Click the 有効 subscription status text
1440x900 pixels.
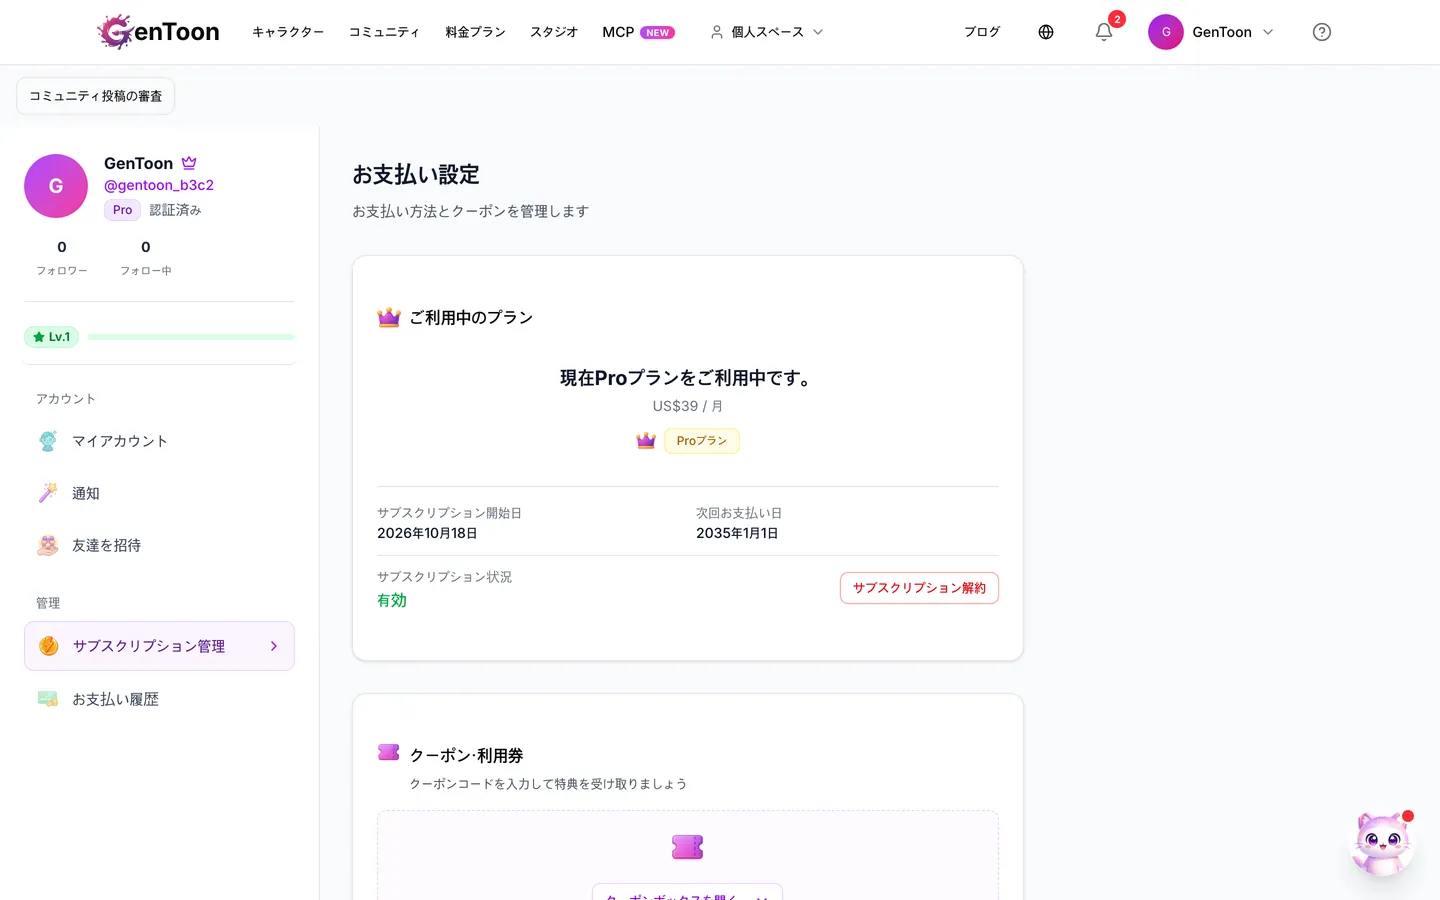pyautogui.click(x=392, y=600)
